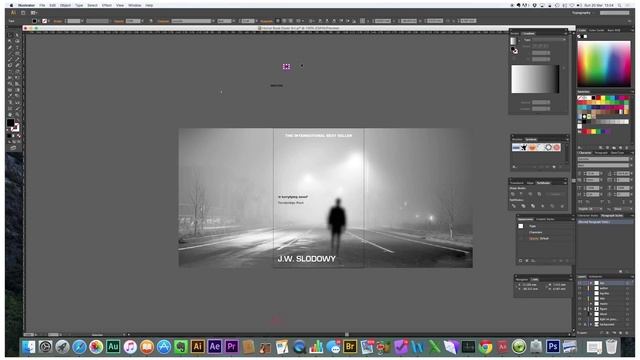Open Google Chrome from the Dock
640x360 pixels.
485,347
